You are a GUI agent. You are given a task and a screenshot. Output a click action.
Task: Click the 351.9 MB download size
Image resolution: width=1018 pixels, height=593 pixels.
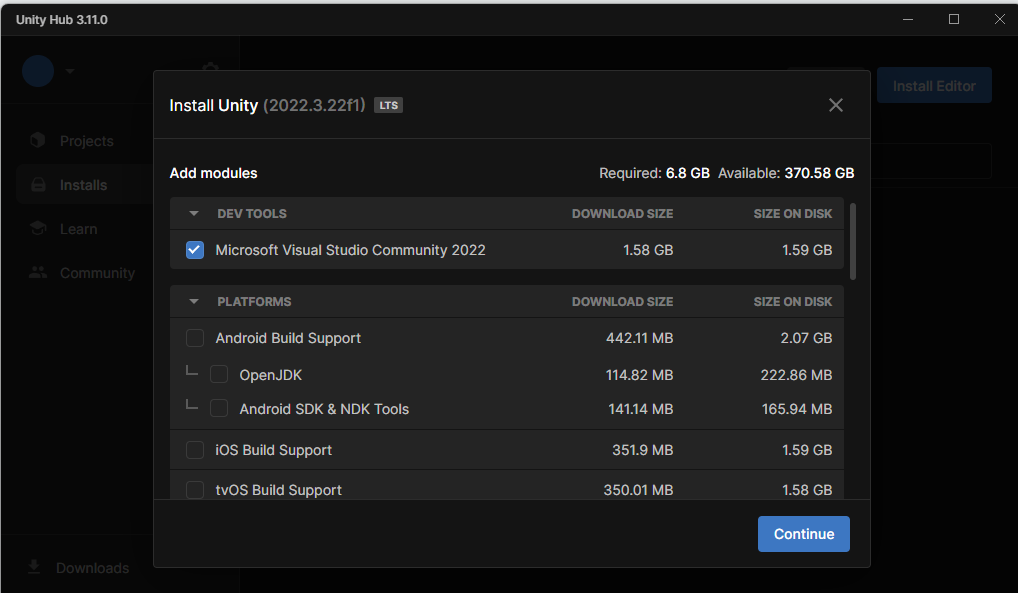click(643, 450)
